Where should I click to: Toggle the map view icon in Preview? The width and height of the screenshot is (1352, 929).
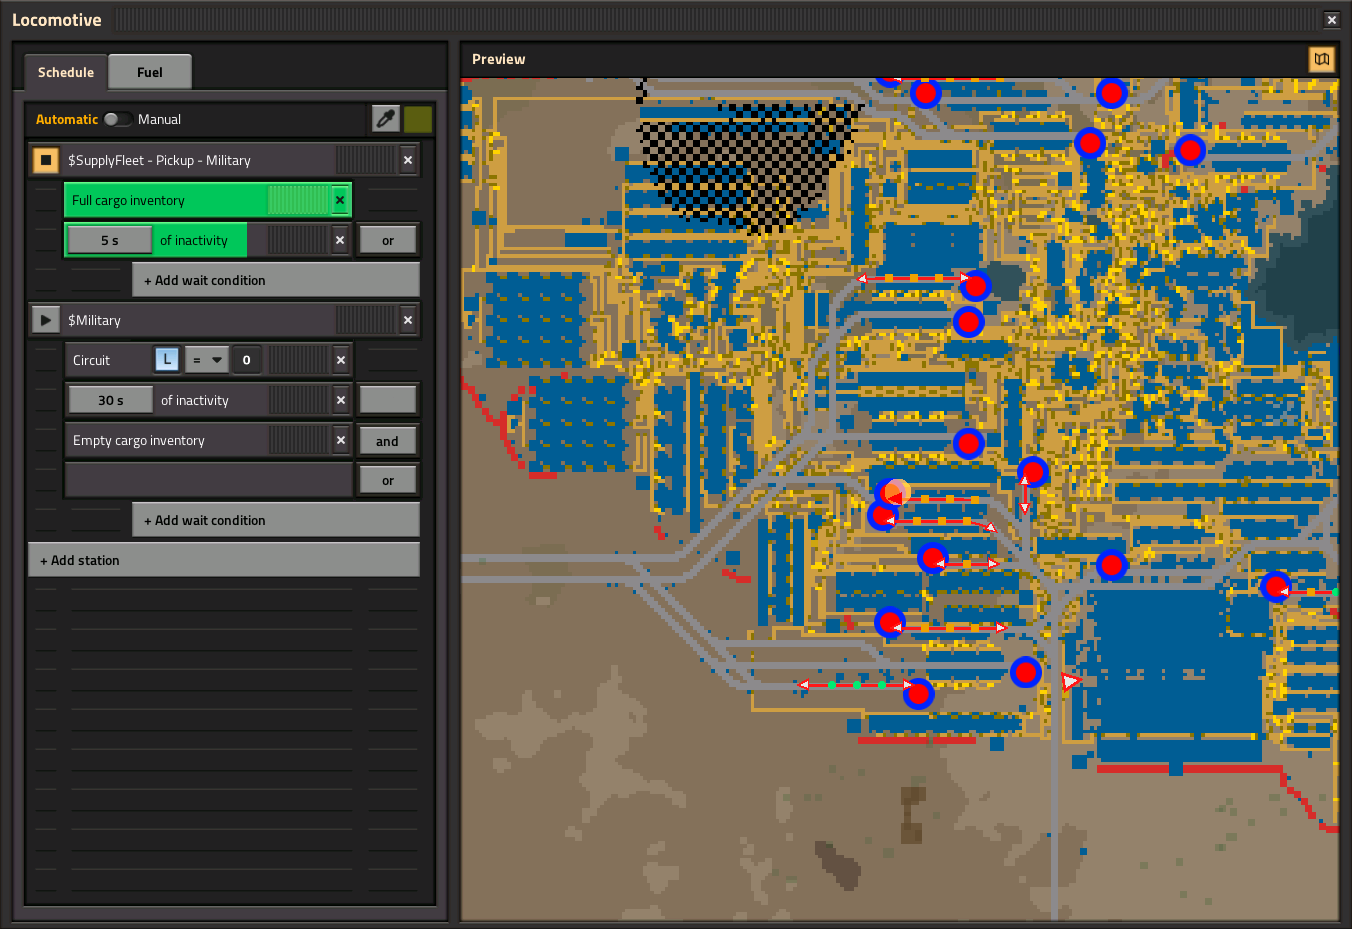click(1322, 59)
